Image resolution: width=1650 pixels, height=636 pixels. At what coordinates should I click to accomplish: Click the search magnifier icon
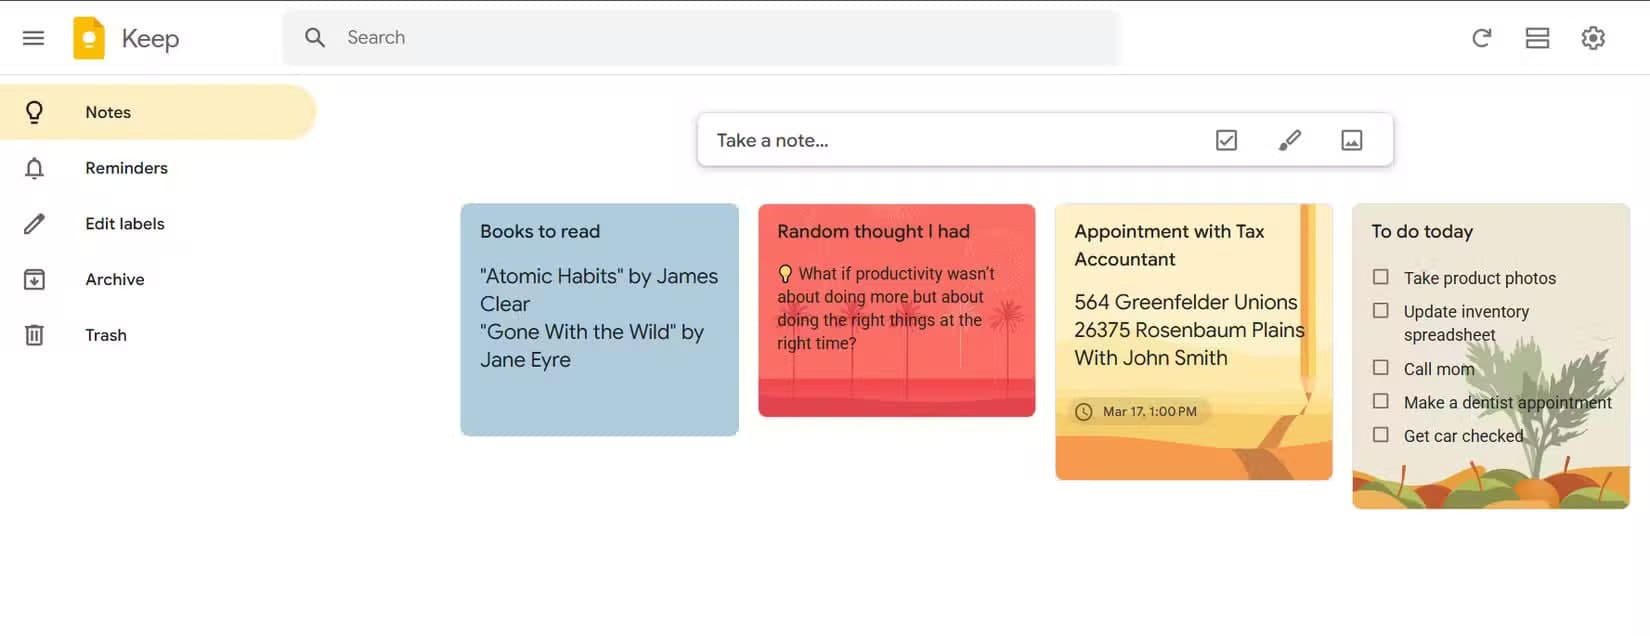coord(314,37)
